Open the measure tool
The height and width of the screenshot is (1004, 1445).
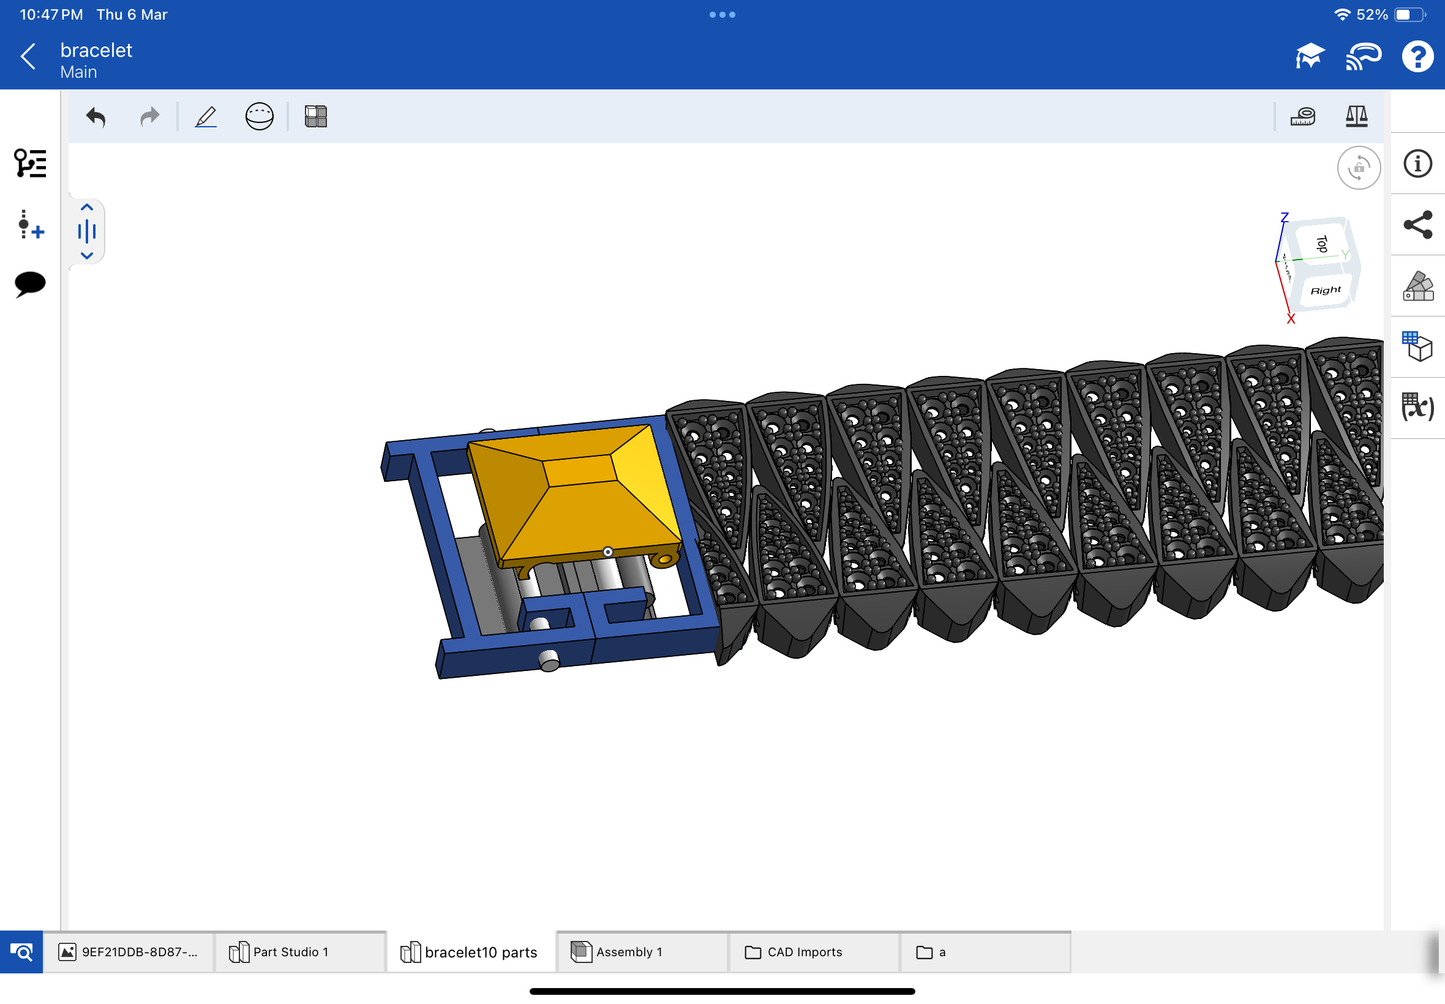[1302, 117]
